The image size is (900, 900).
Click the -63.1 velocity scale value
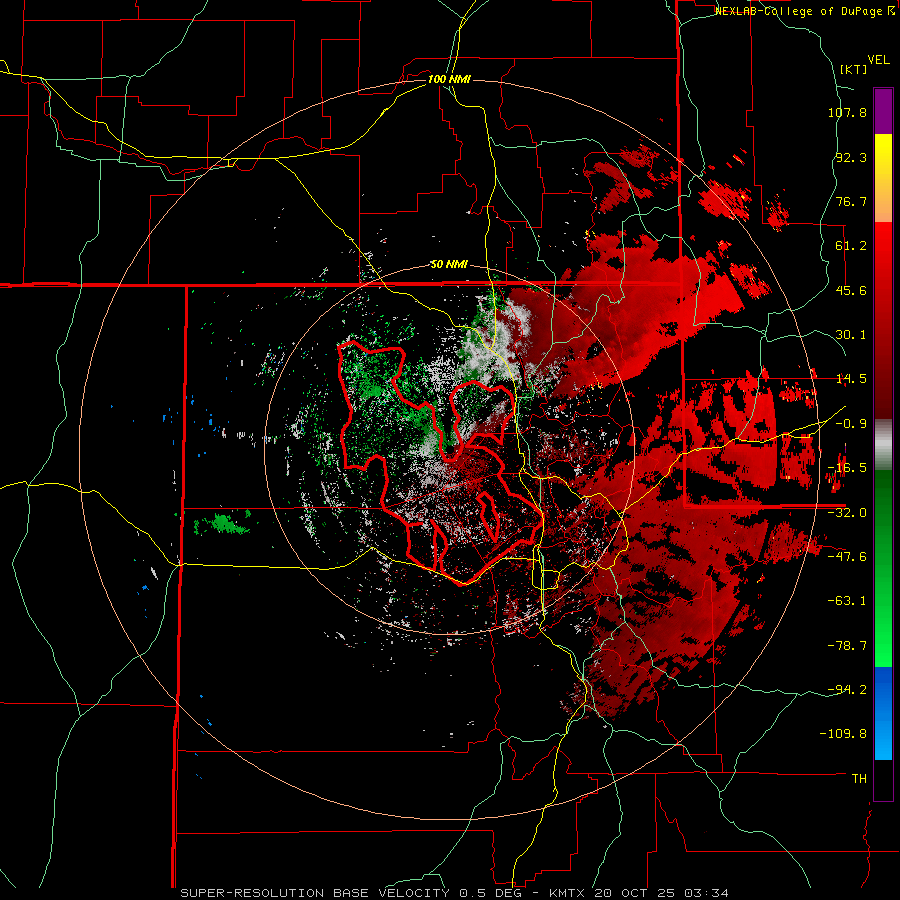[847, 600]
